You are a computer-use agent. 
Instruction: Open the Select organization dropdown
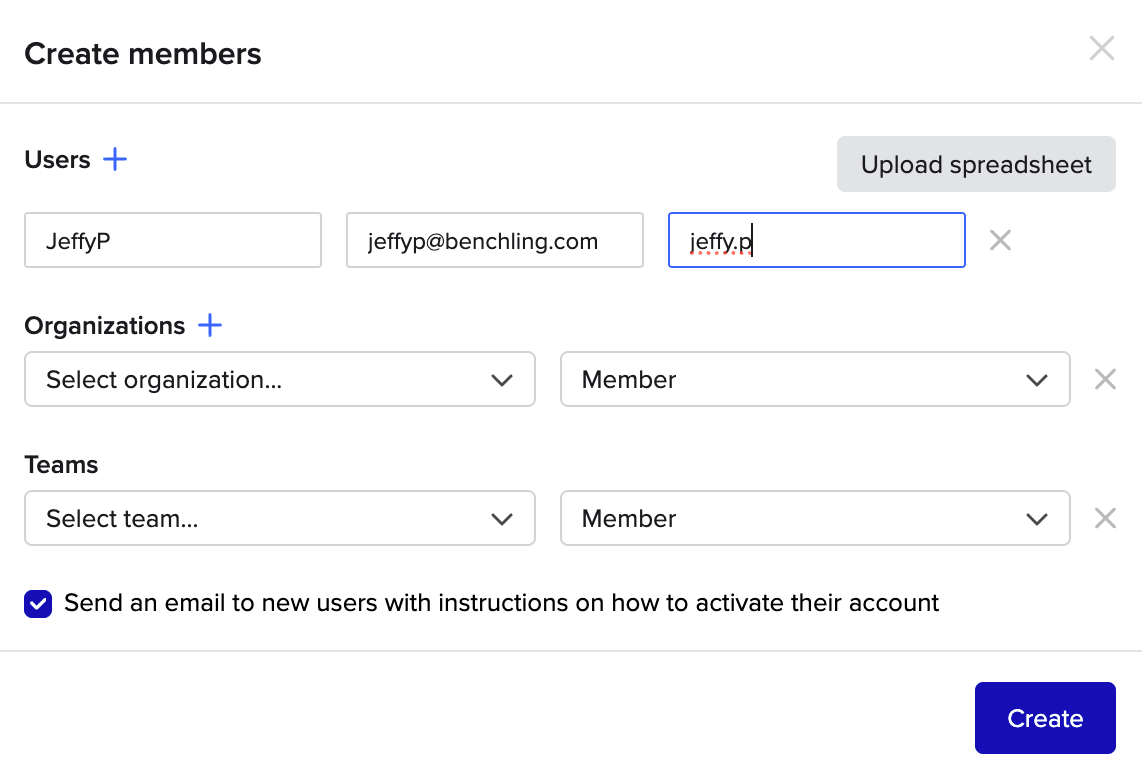point(280,379)
